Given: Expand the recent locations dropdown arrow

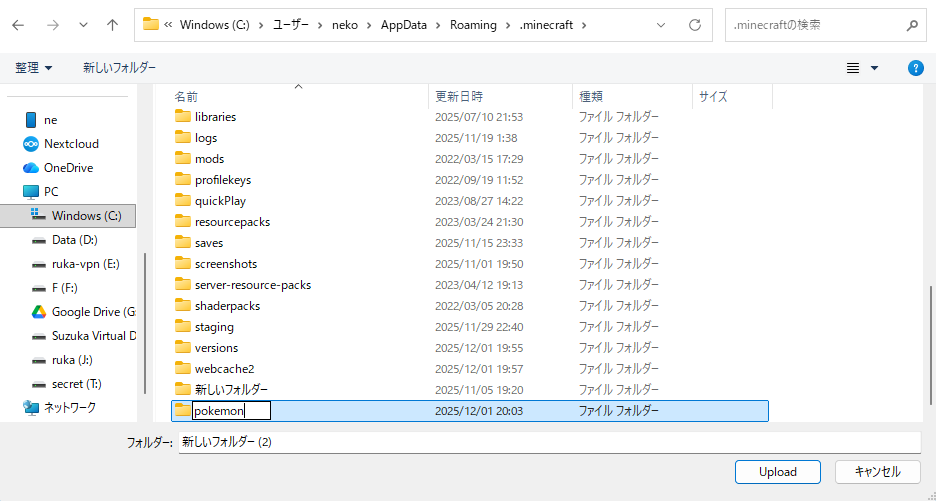Looking at the screenshot, I should 83,25.
